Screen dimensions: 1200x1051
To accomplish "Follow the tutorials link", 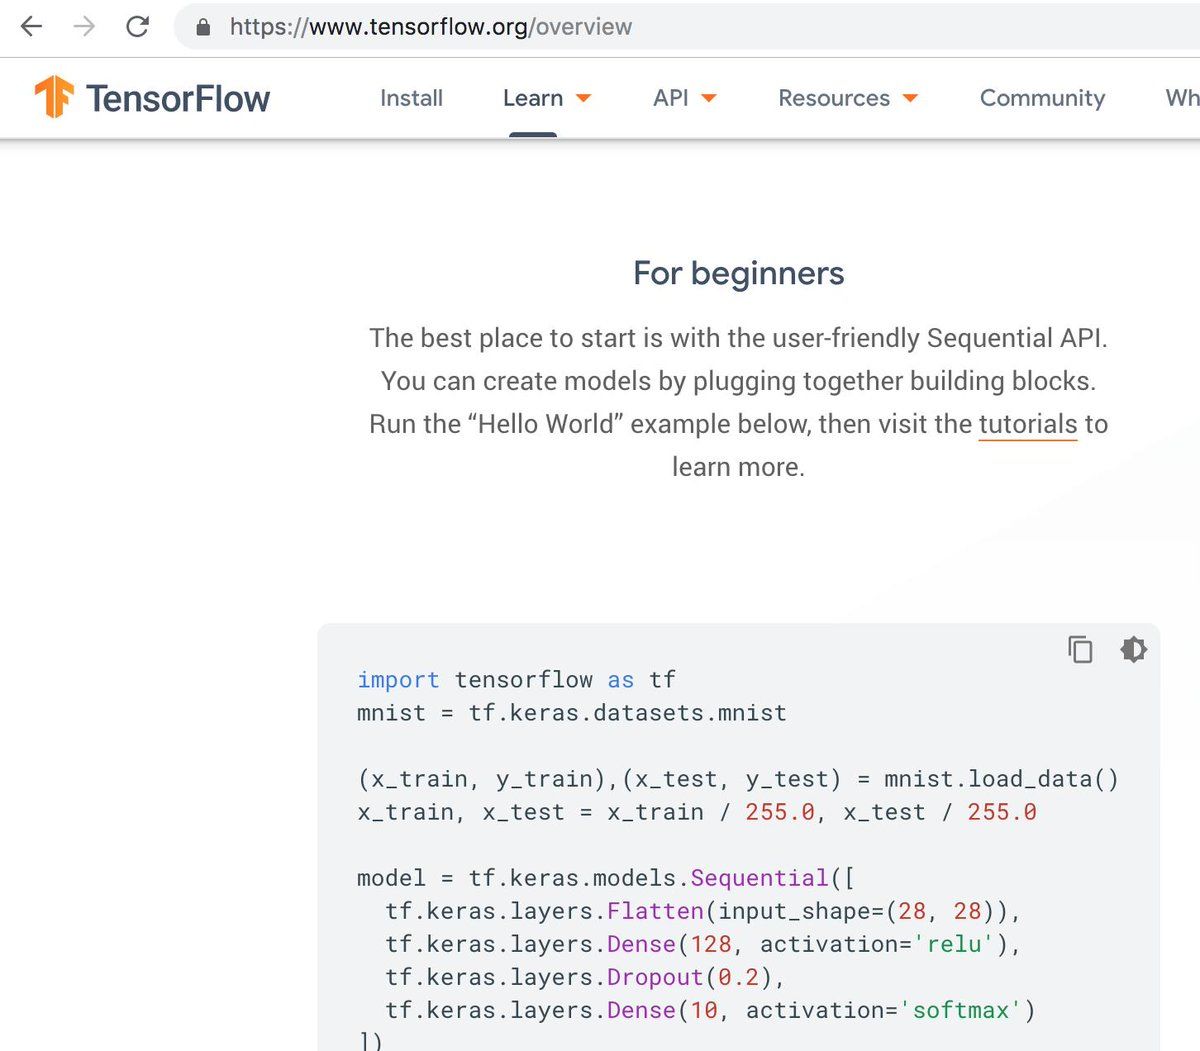I will (x=1028, y=424).
